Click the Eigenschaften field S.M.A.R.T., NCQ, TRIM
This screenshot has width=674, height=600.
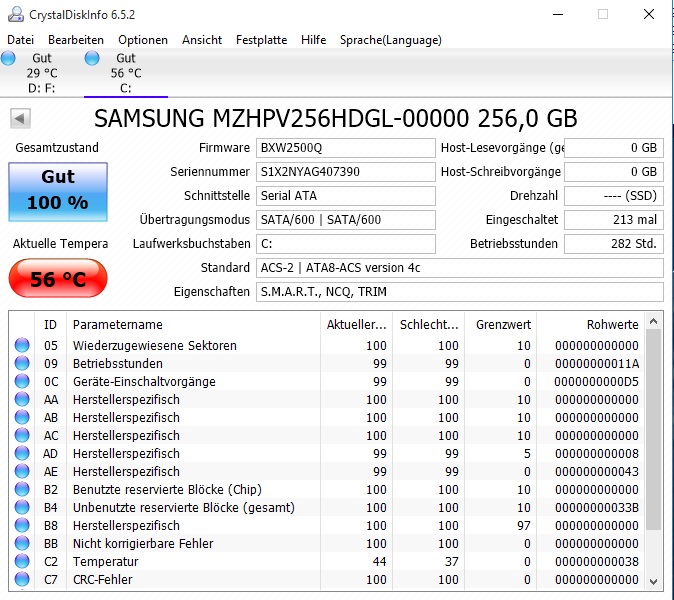click(x=460, y=292)
